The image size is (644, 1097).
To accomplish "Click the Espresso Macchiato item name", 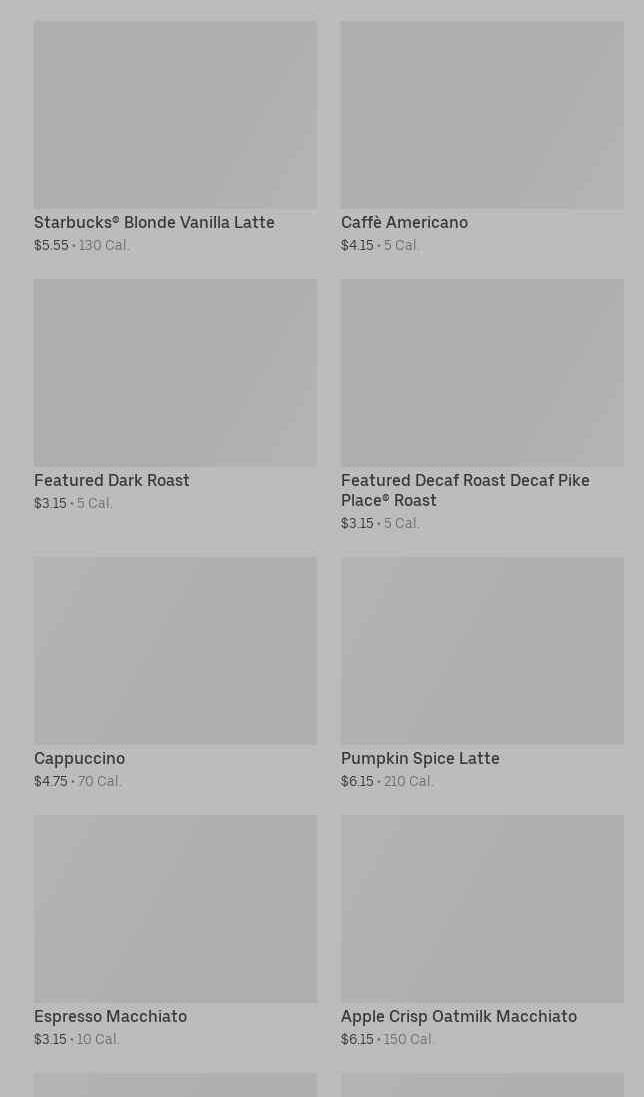I will (x=110, y=1016).
